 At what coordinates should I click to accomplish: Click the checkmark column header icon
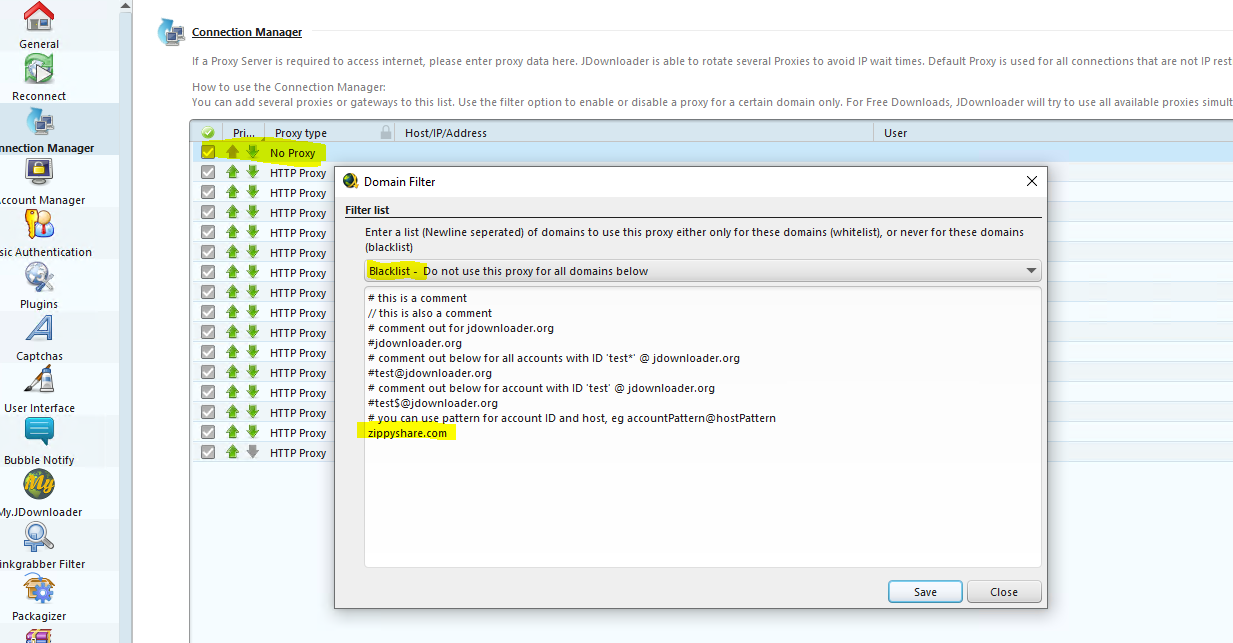point(208,132)
